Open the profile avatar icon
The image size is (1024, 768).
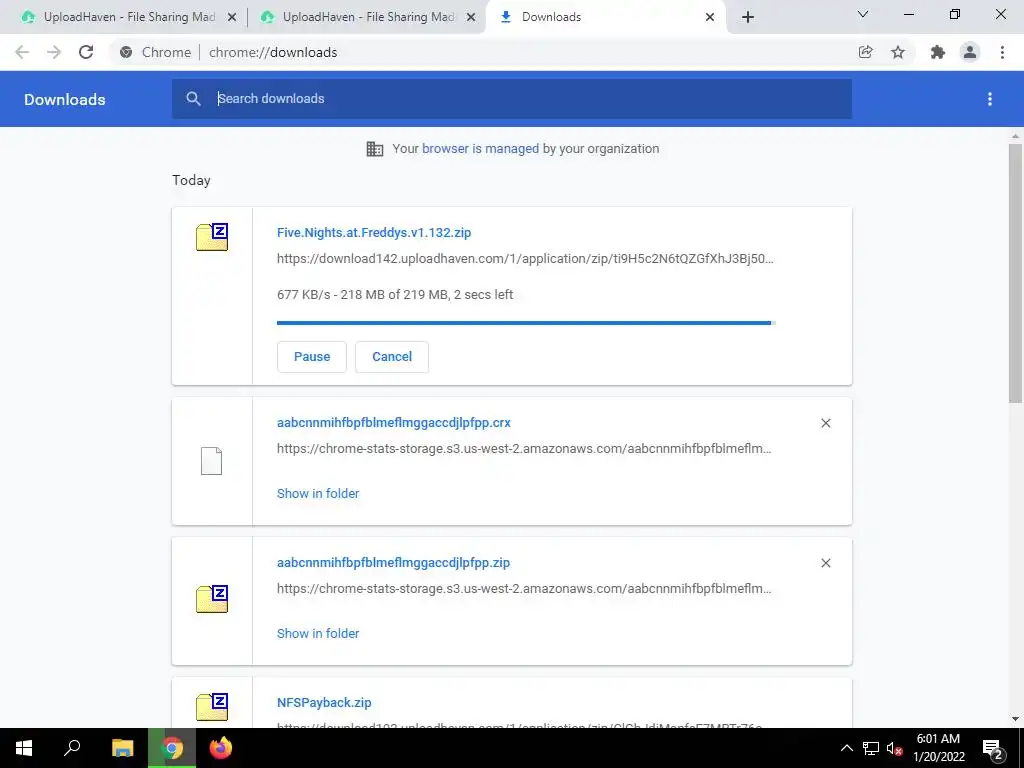click(970, 52)
